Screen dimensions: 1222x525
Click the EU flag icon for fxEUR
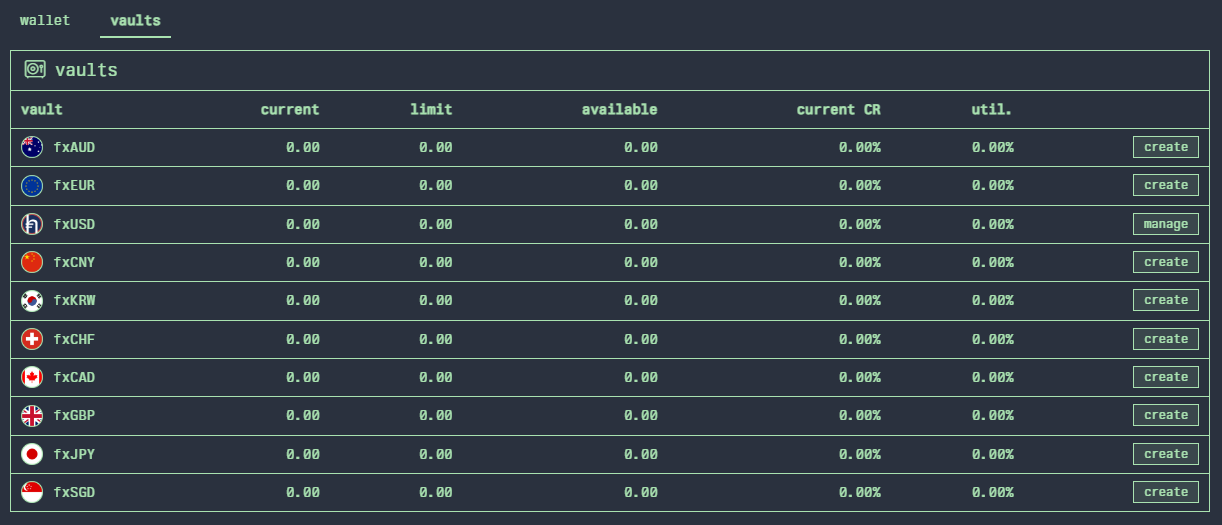(x=32, y=185)
